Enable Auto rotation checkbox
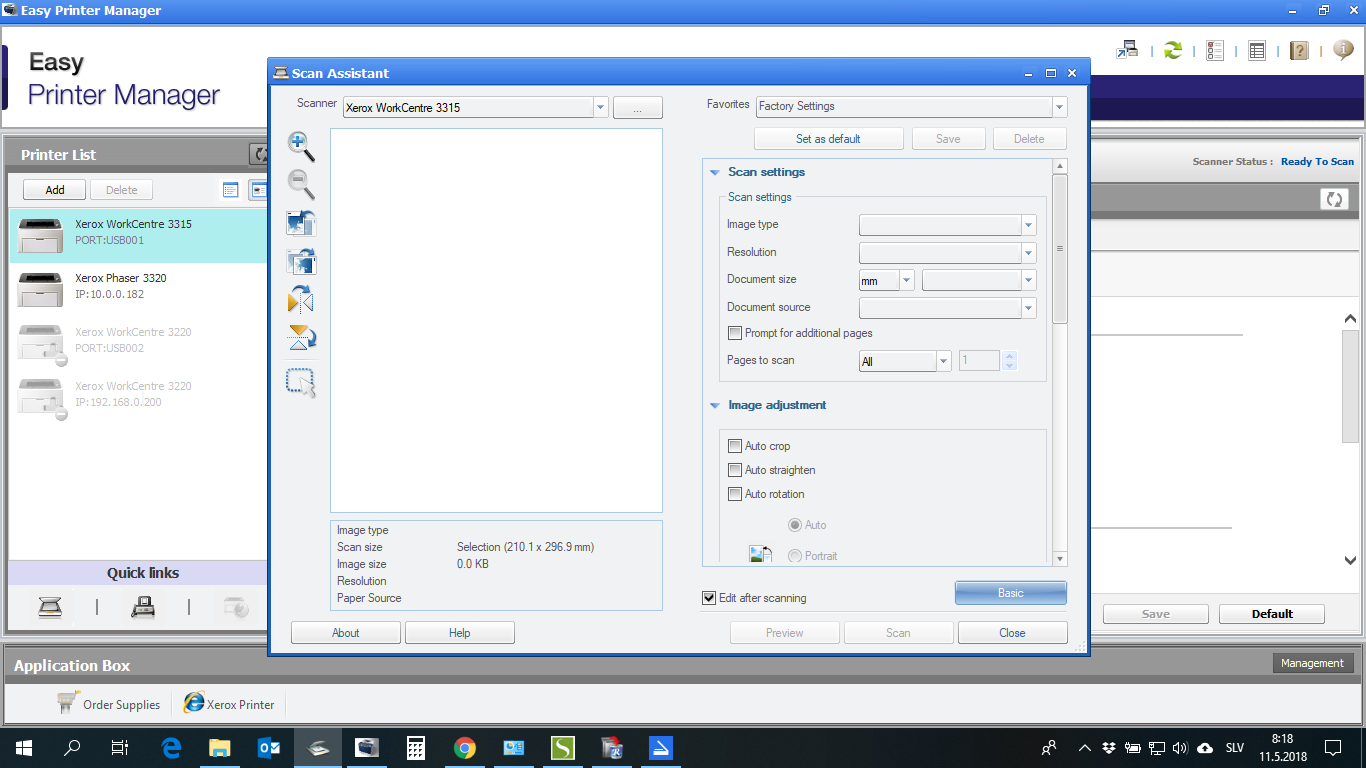The height and width of the screenshot is (768, 1366). pyautogui.click(x=735, y=494)
